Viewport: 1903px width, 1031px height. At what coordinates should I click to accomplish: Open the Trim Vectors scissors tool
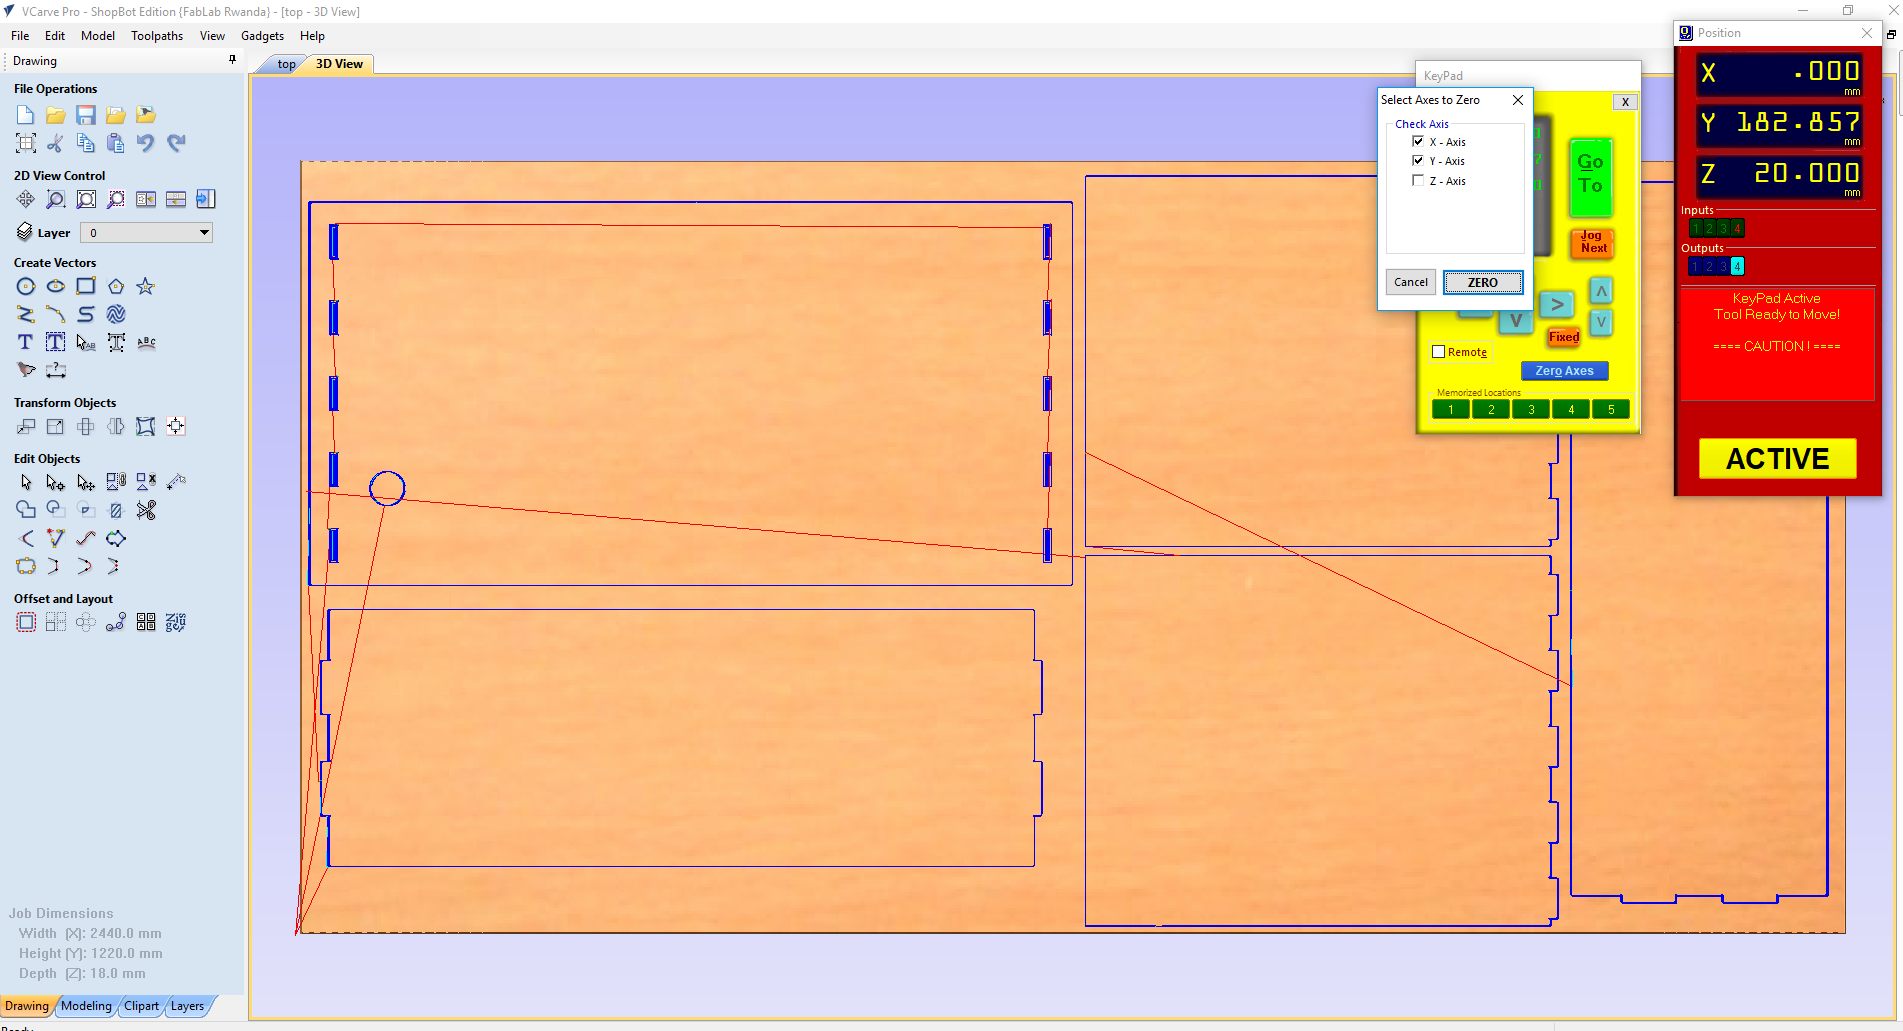pyautogui.click(x=146, y=510)
